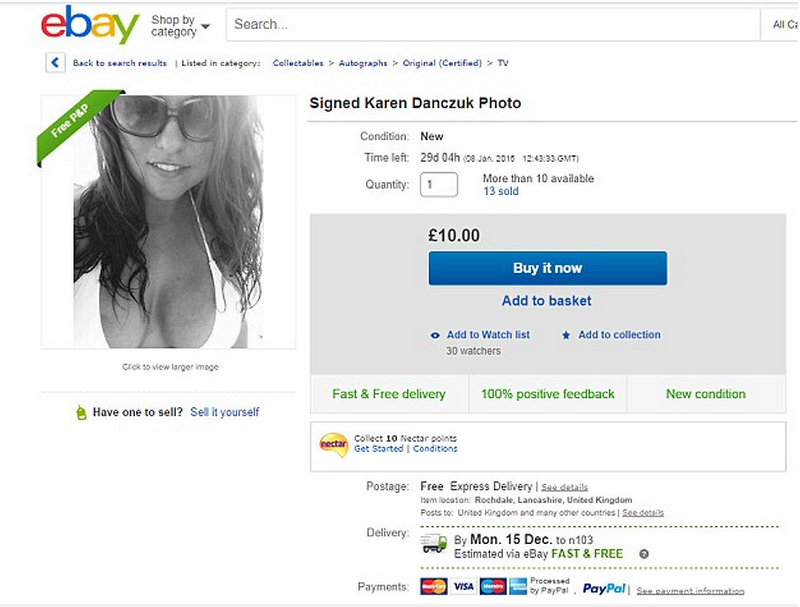The image size is (800, 607).
Task: Open the All Categories search dropdown
Action: [785, 24]
